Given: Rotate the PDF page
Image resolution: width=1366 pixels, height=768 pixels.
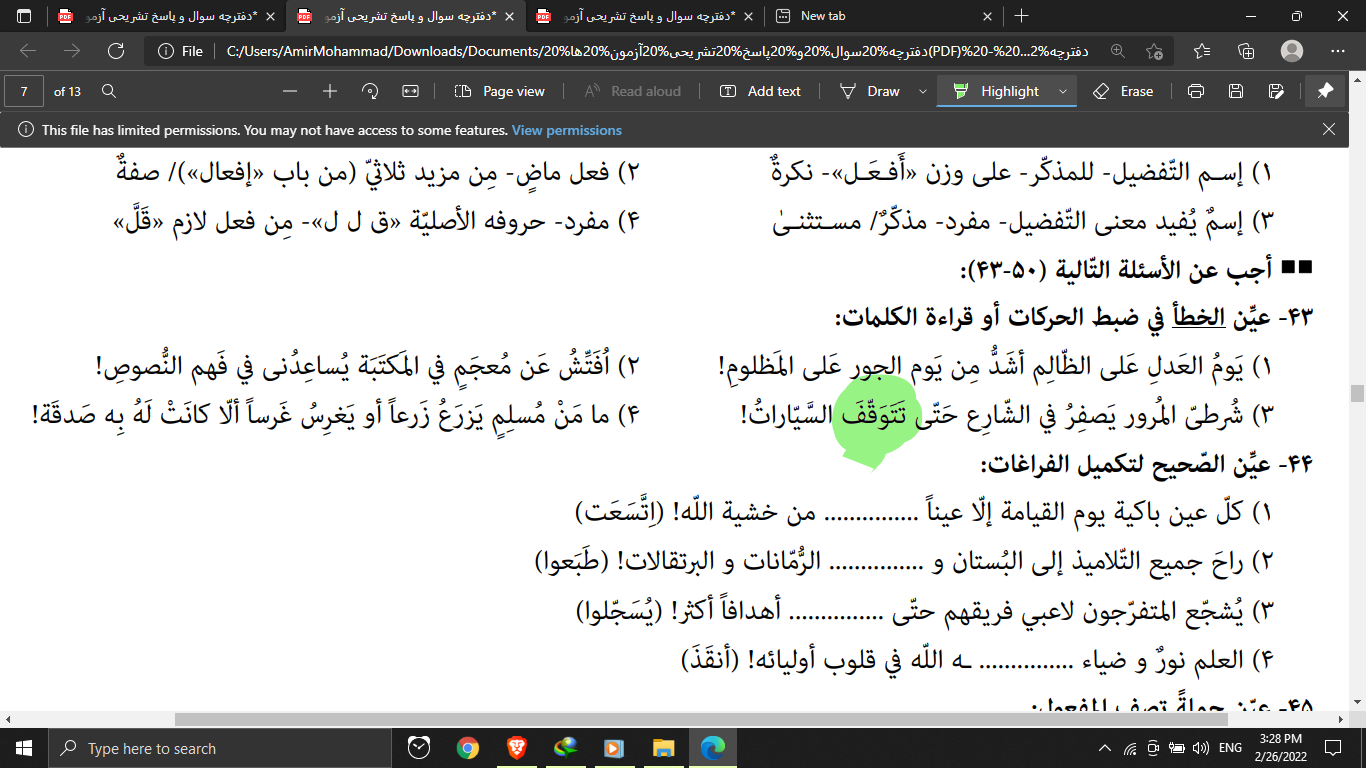Looking at the screenshot, I should pyautogui.click(x=370, y=91).
